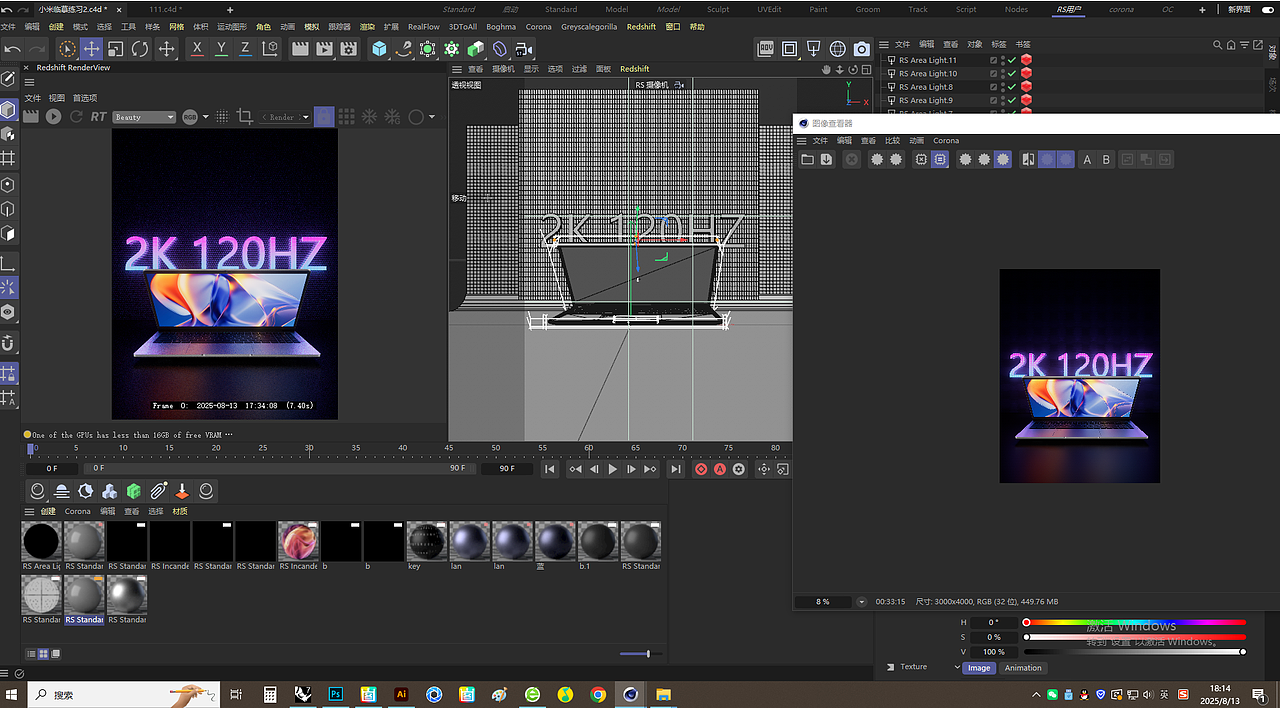Select the Rotate tool in top toolbar
The height and width of the screenshot is (708, 1280).
point(140,48)
